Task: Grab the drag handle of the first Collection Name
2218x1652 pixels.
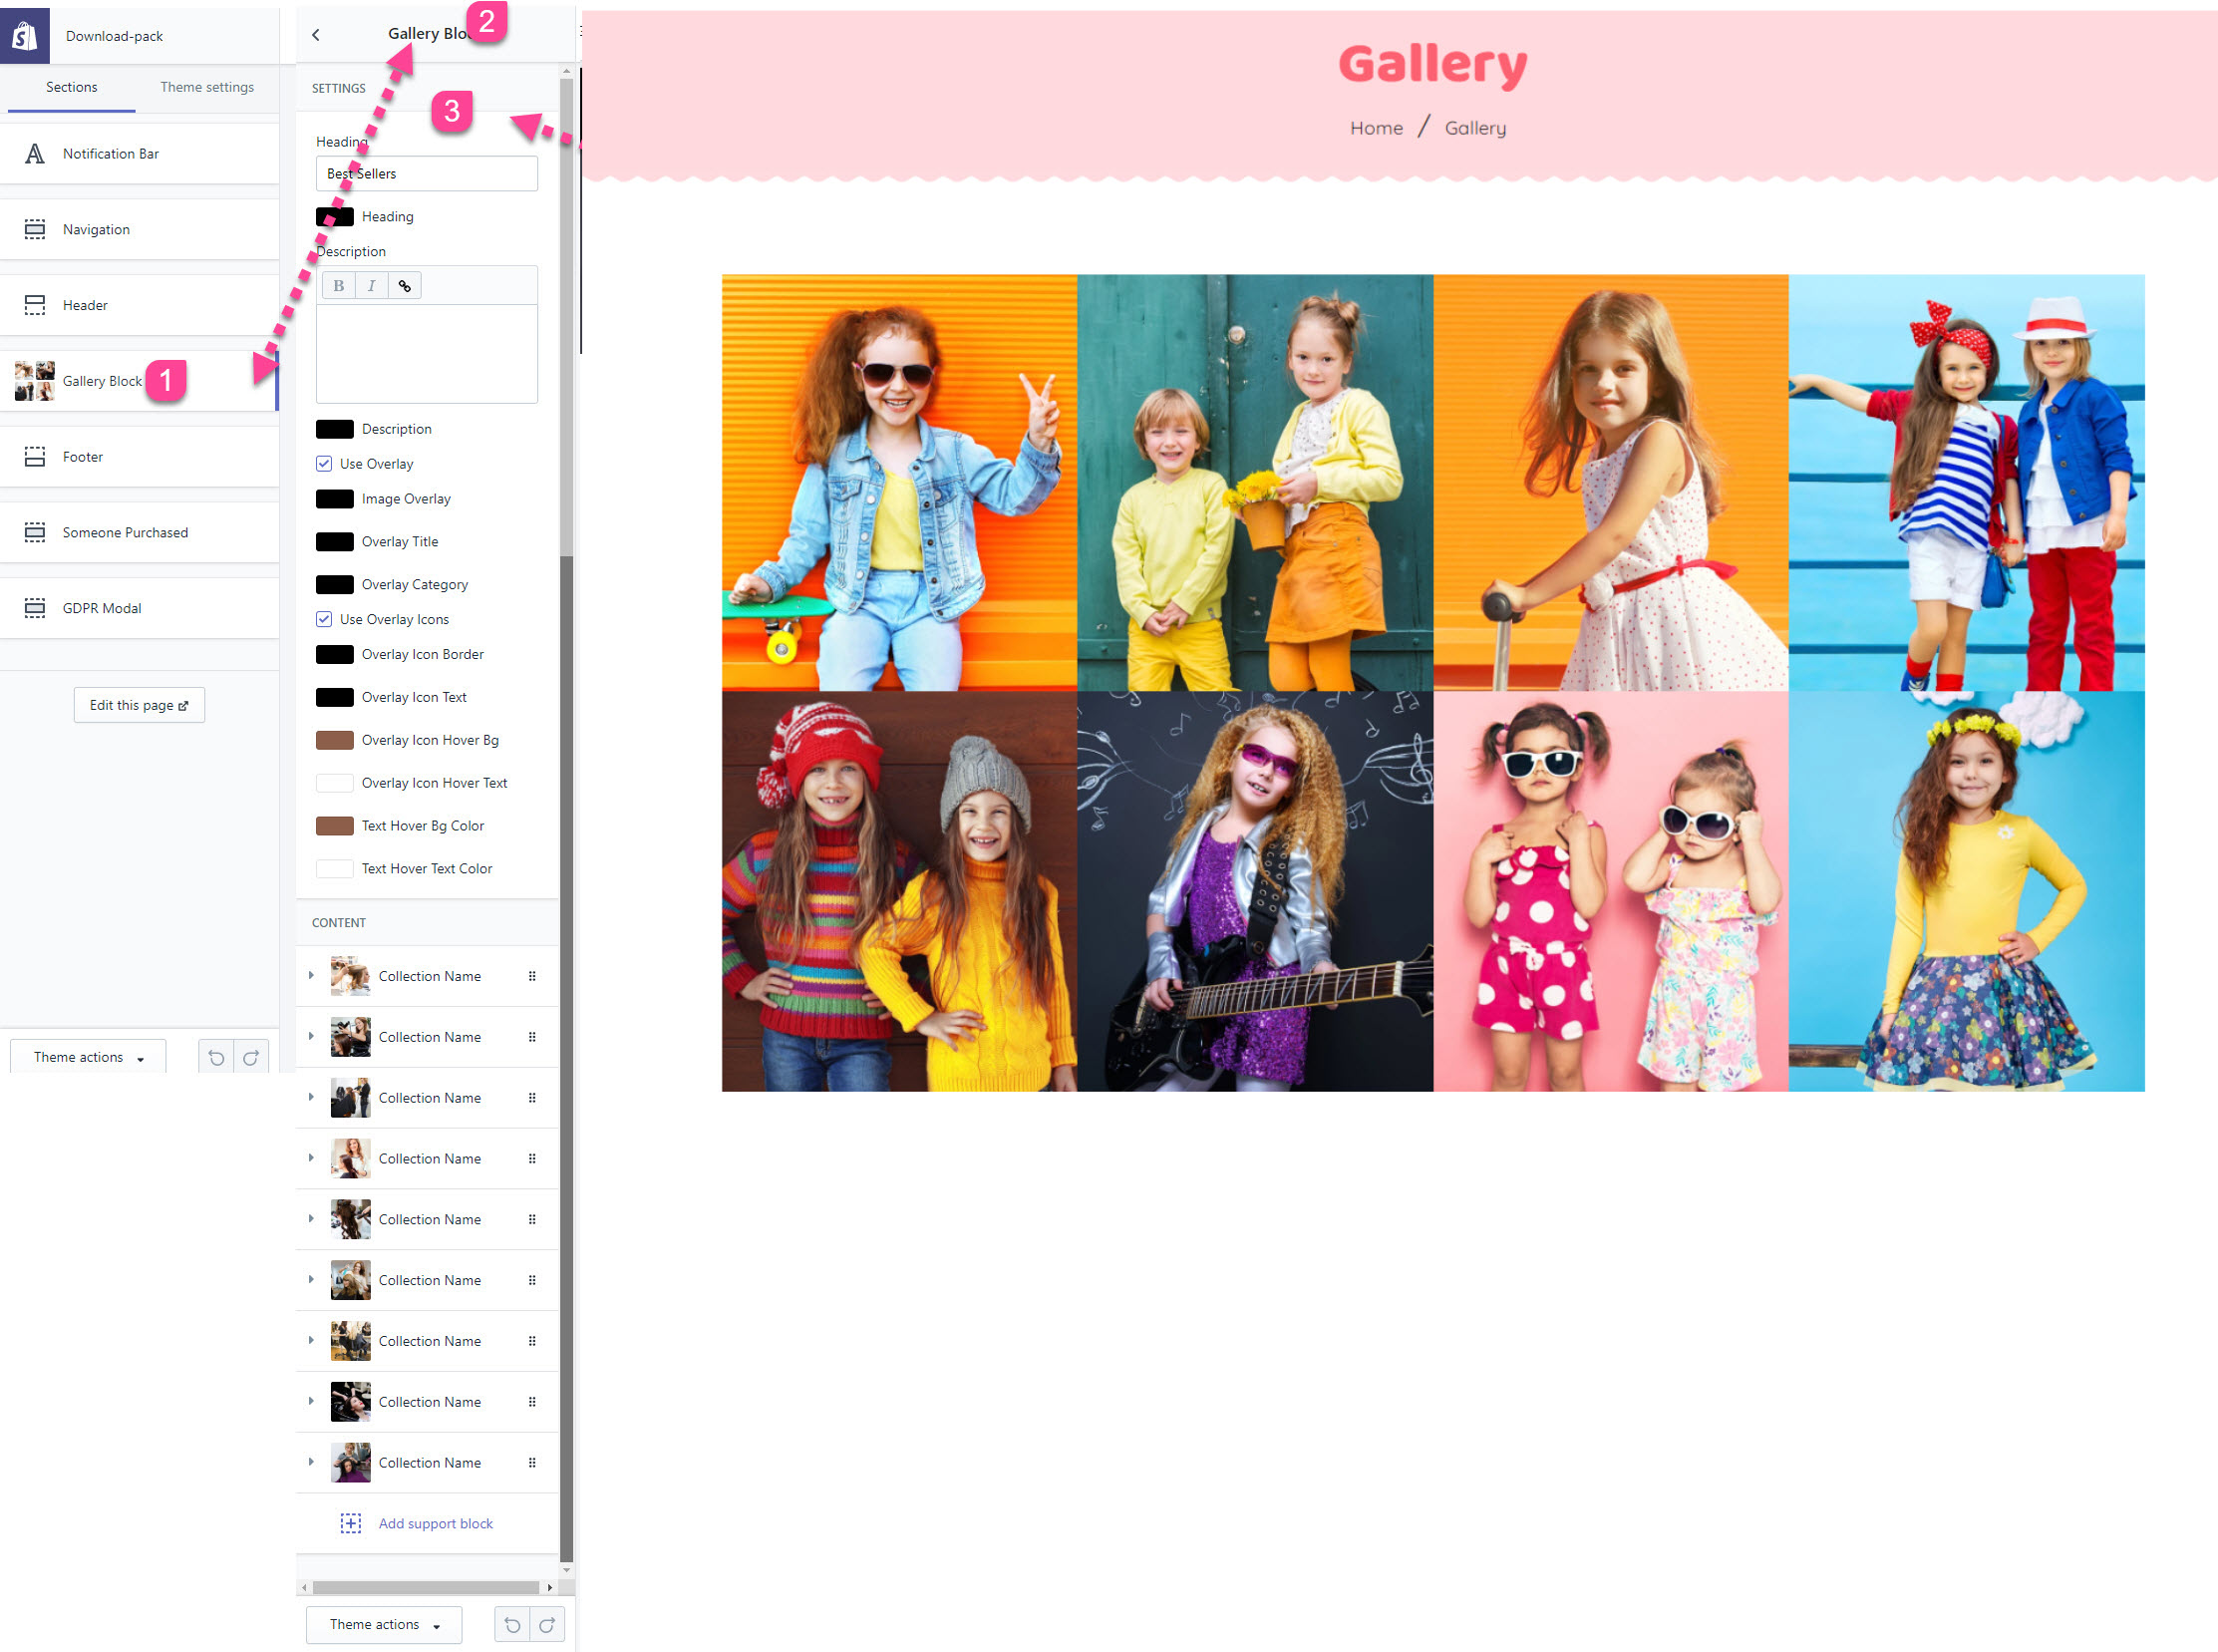Action: 532,976
